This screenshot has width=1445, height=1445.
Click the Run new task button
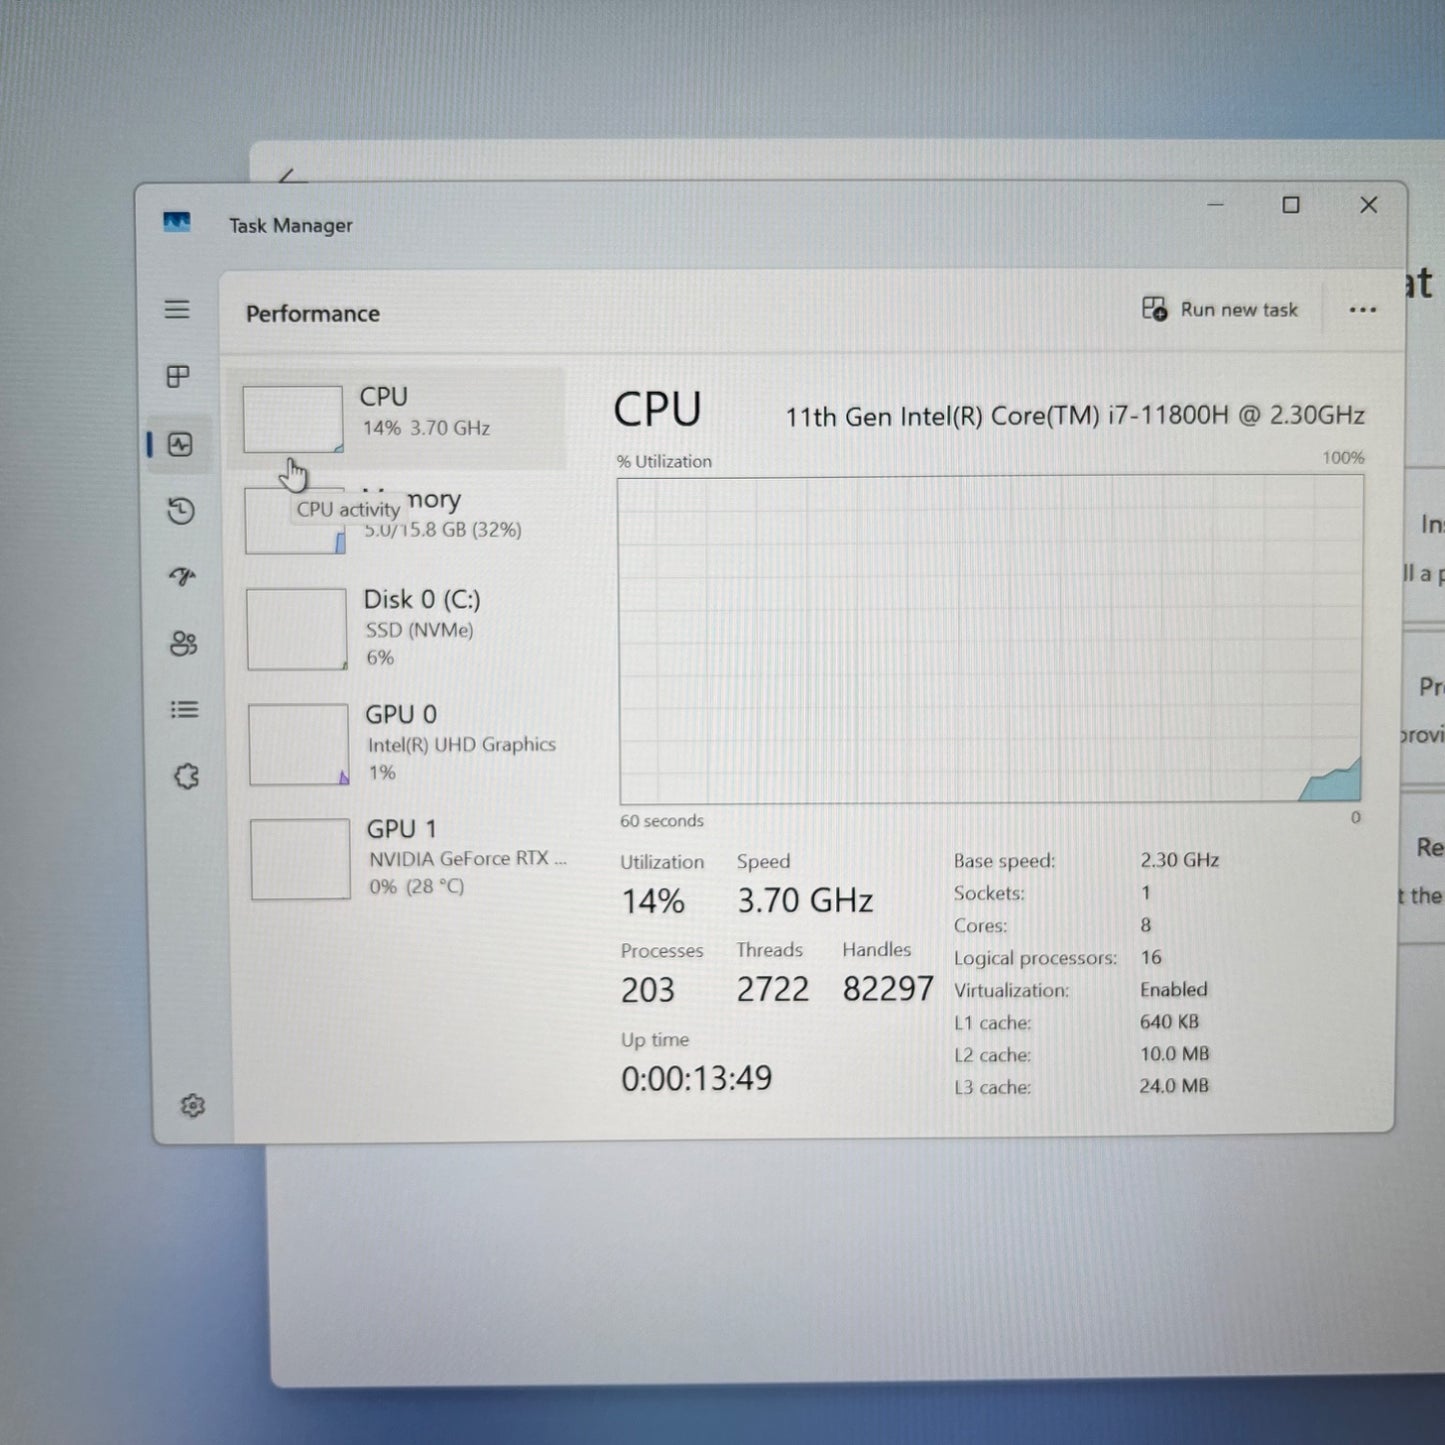[x=1220, y=309]
